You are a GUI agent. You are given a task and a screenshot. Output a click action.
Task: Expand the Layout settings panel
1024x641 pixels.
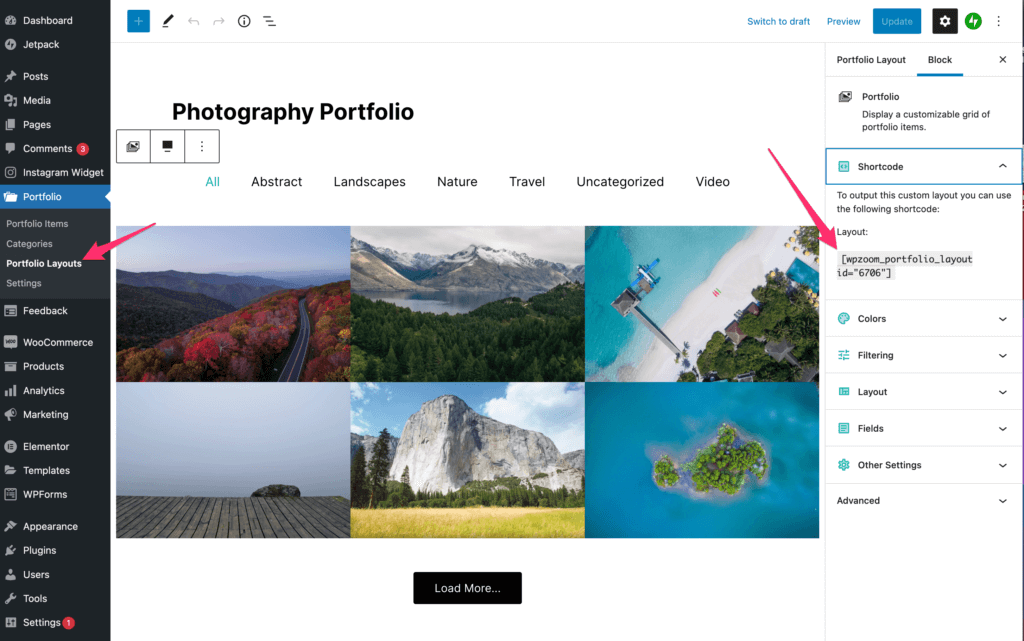click(x=923, y=392)
